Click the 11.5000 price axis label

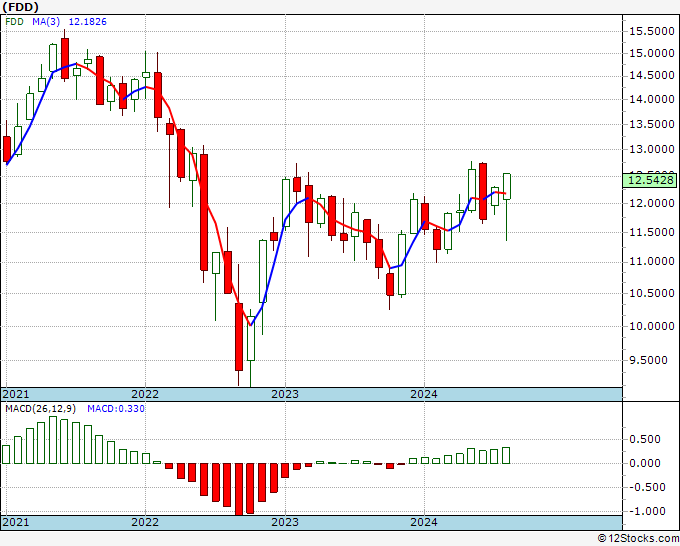tap(652, 232)
